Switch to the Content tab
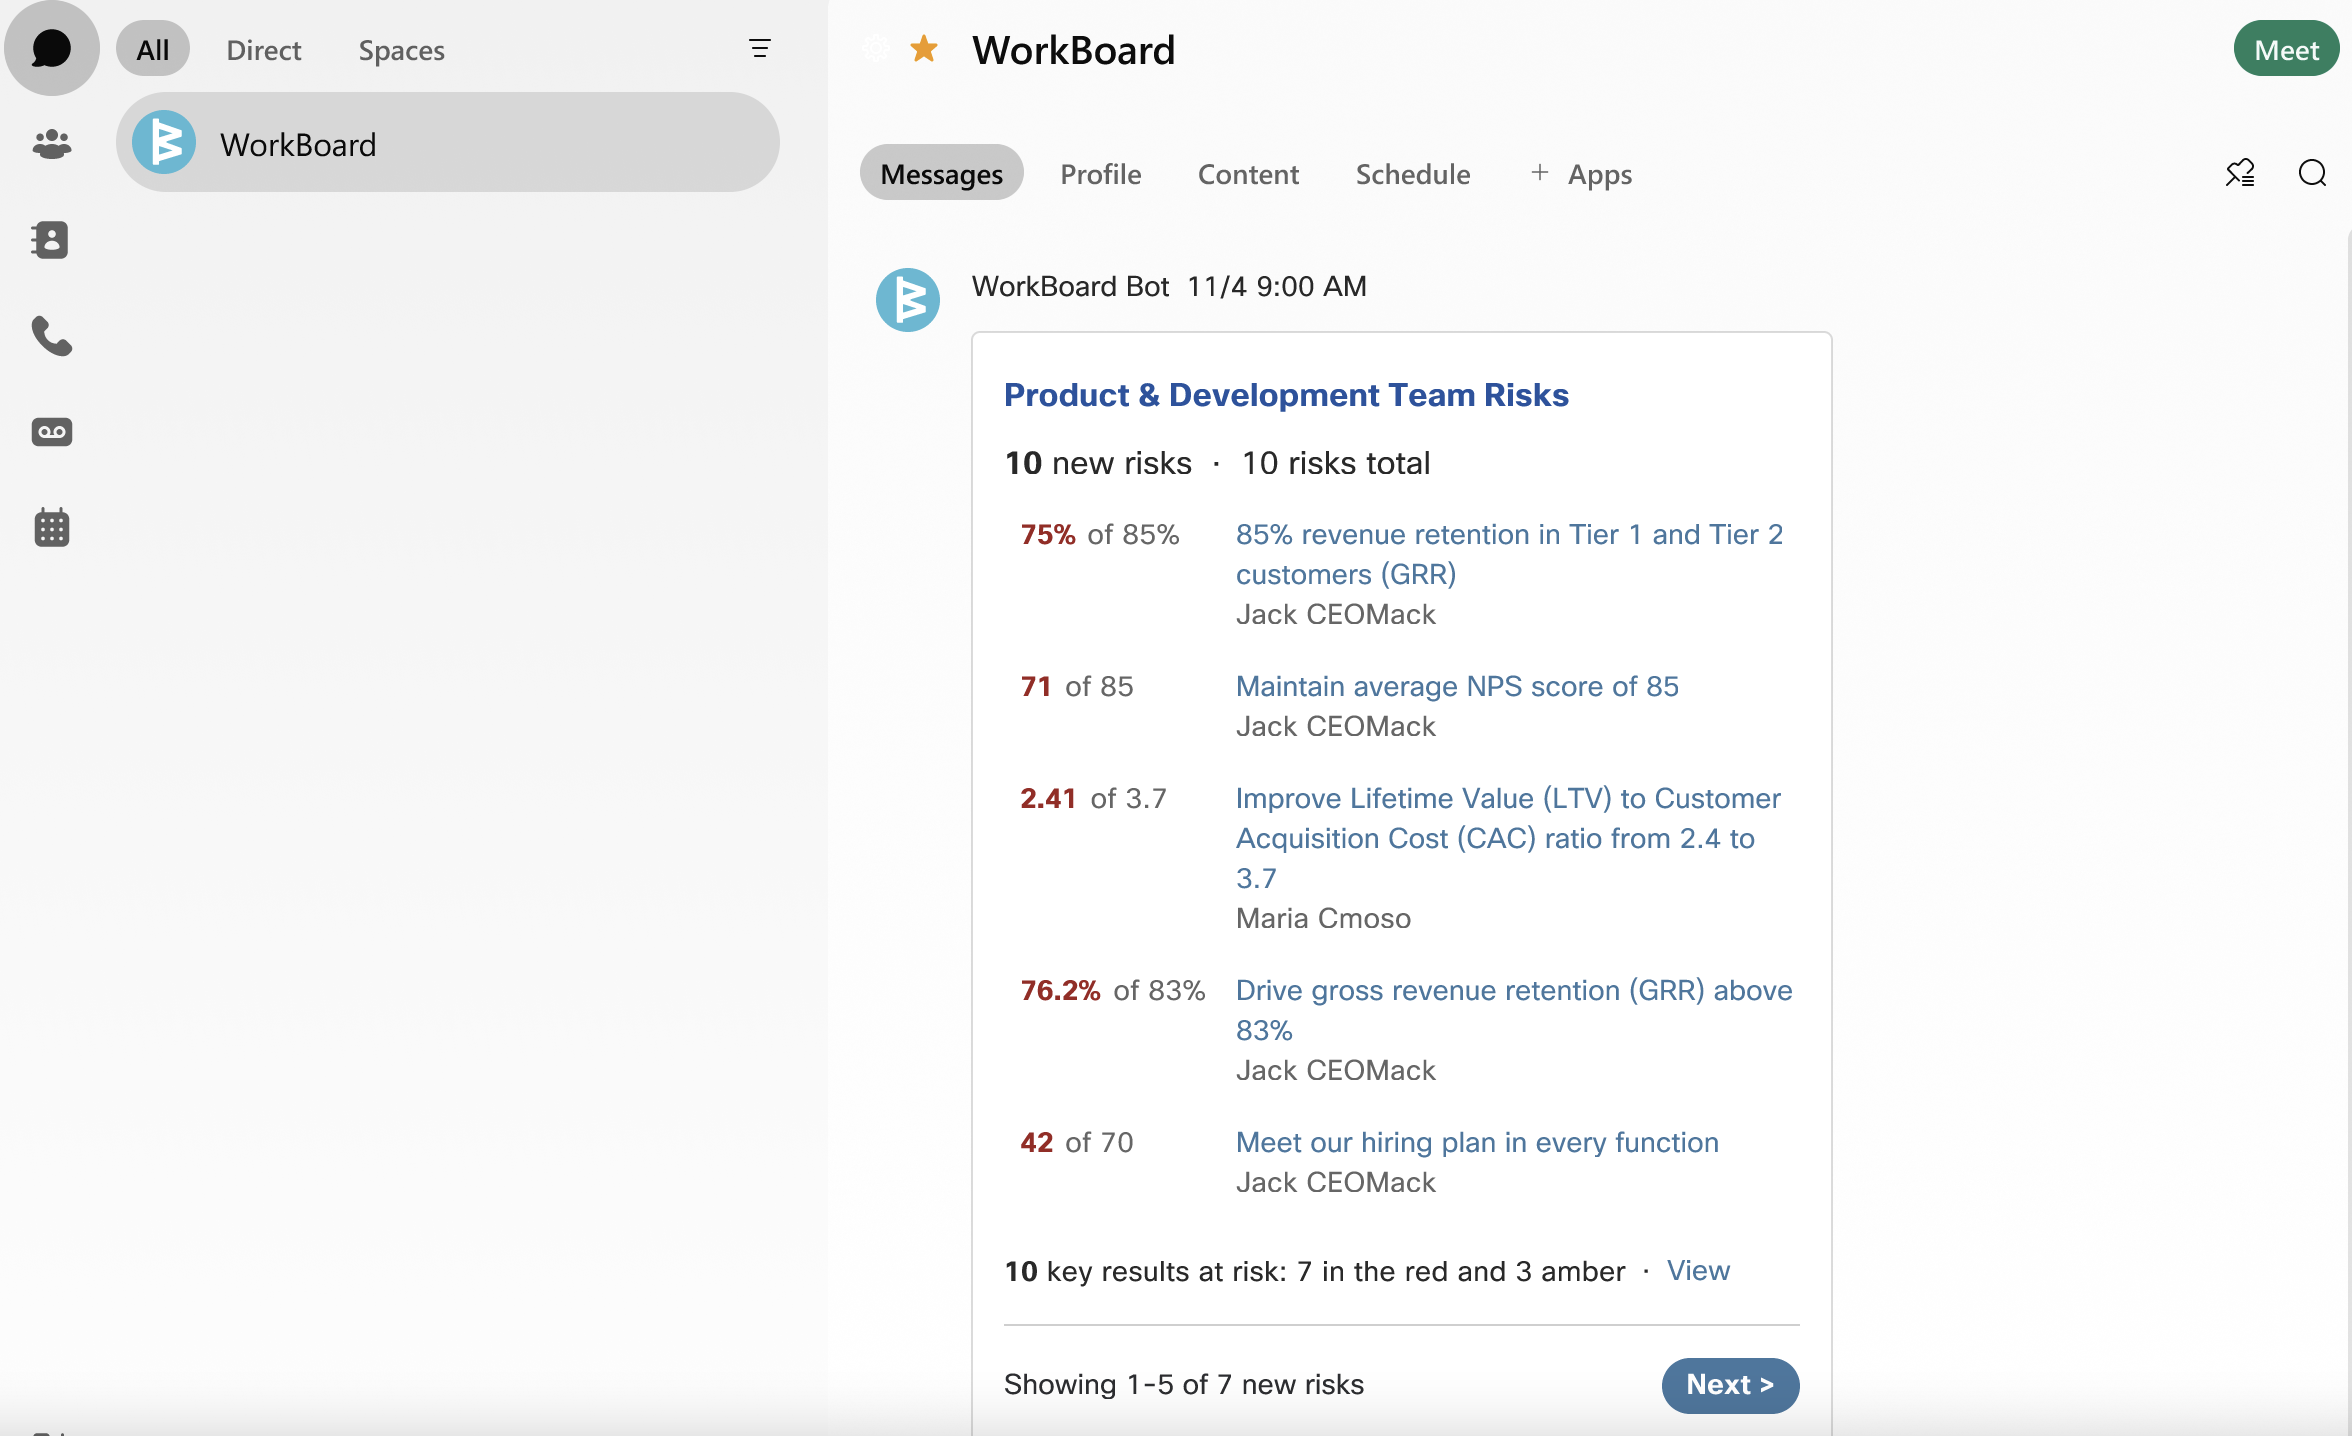Screen dimensions: 2352x1436 pyautogui.click(x=1248, y=173)
